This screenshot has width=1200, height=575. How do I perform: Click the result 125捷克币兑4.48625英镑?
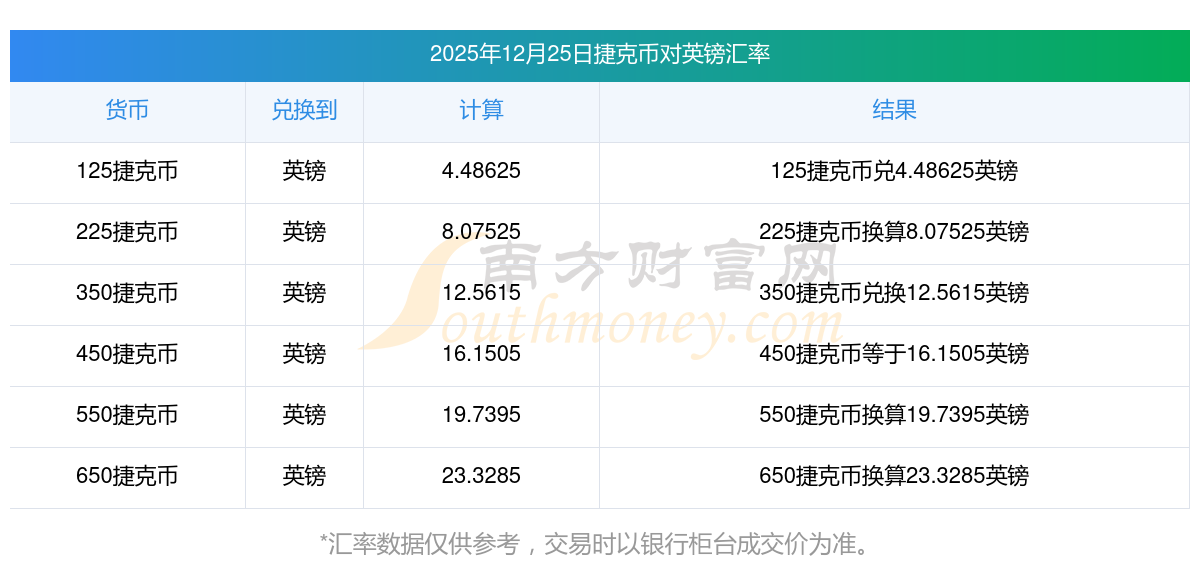894,171
